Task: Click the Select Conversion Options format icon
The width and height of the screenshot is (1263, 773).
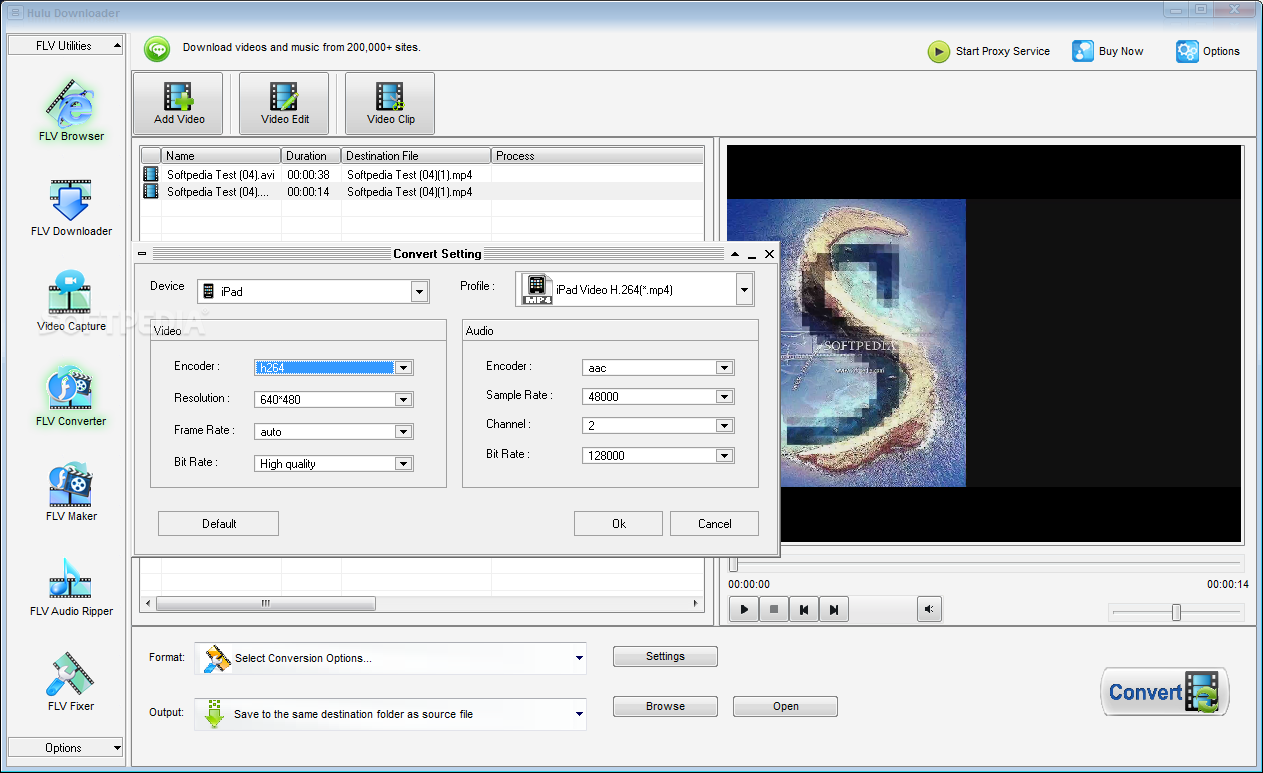Action: (216, 658)
